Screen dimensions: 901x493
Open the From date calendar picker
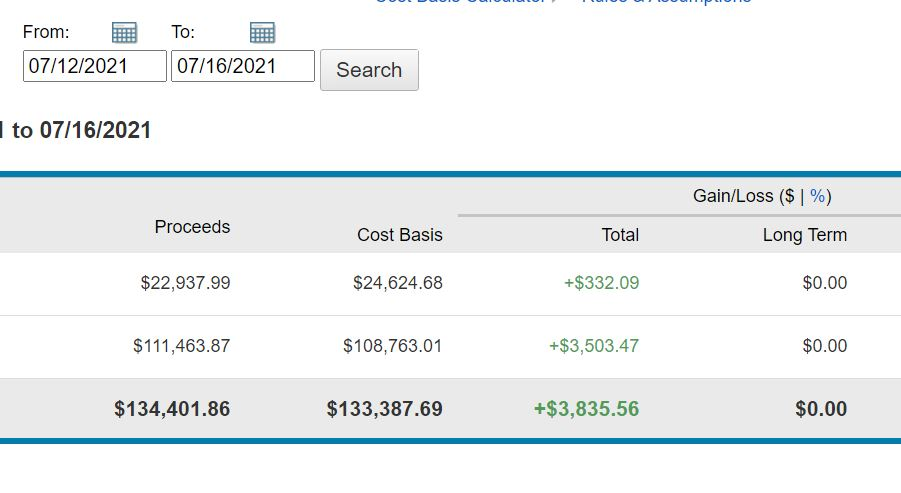point(124,33)
